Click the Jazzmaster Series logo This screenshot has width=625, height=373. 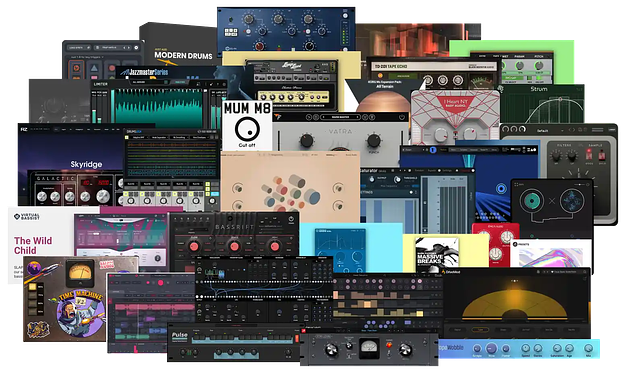click(x=145, y=73)
